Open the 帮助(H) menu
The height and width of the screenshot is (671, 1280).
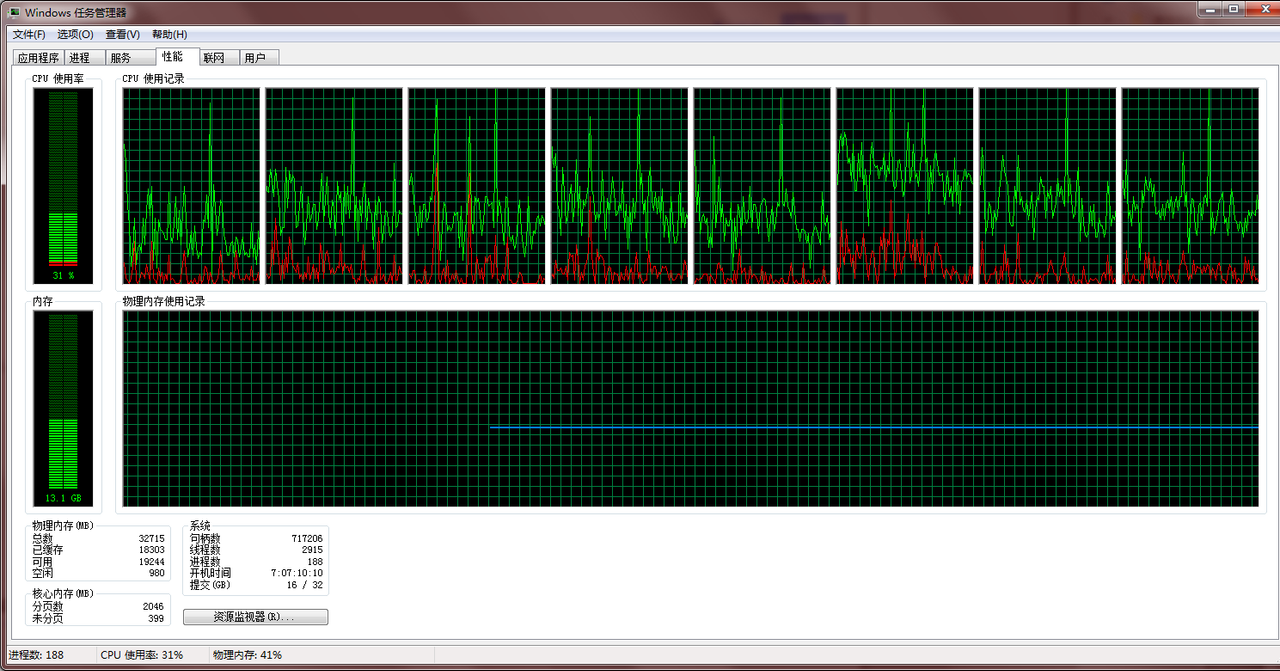click(170, 34)
